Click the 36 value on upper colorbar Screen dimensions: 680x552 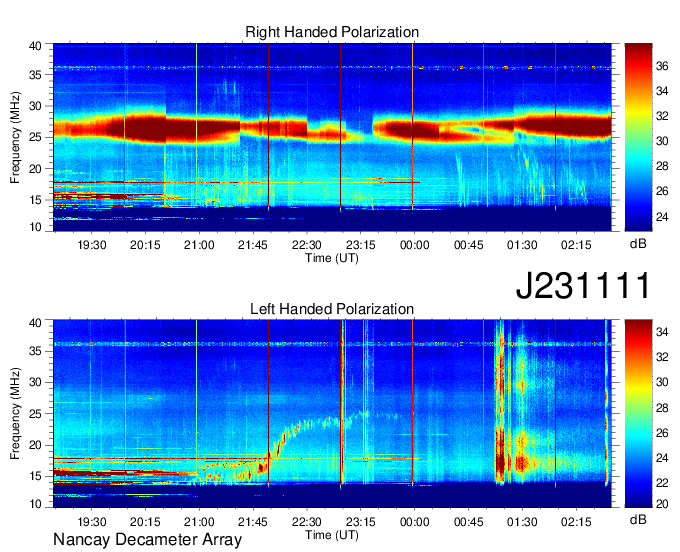662,66
